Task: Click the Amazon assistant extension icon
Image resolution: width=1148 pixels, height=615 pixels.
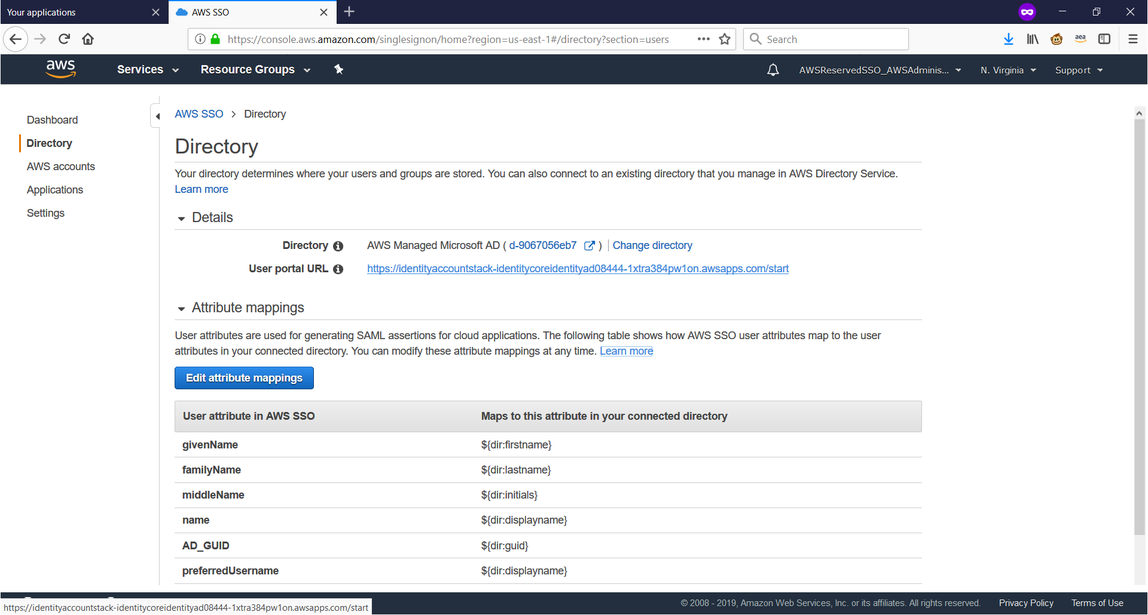Action: [1080, 40]
